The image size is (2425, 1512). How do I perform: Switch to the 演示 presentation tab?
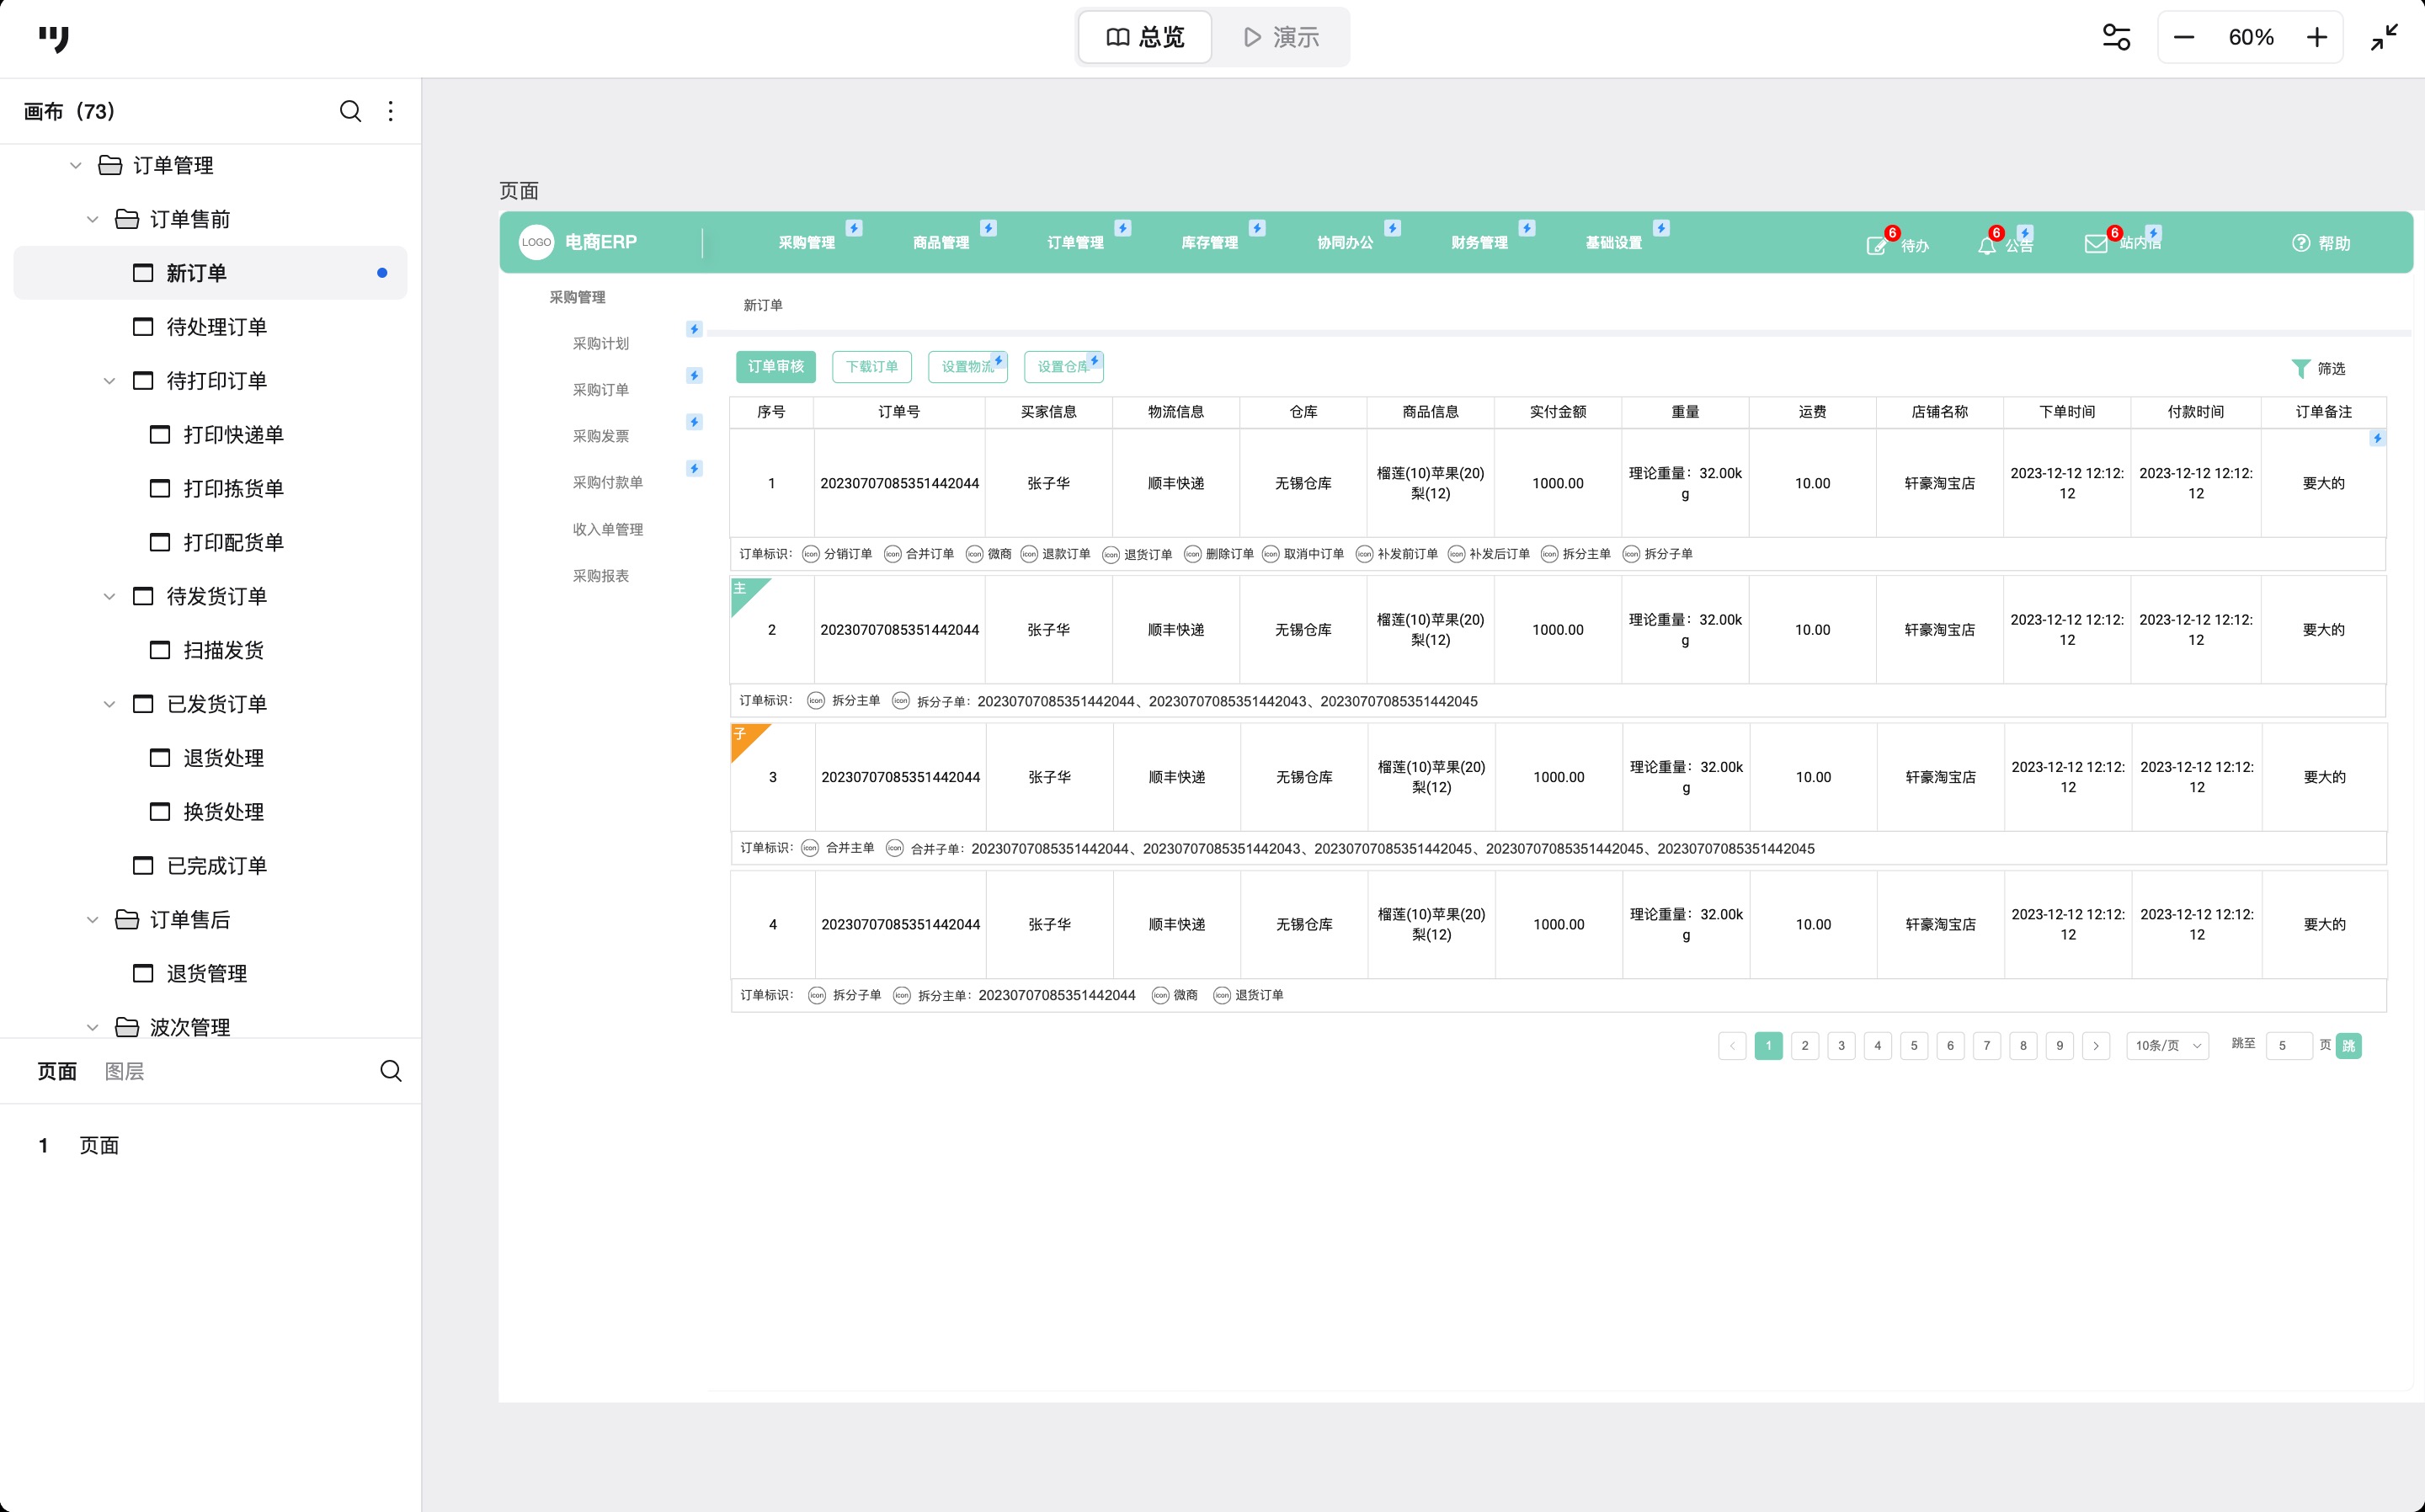(1281, 37)
